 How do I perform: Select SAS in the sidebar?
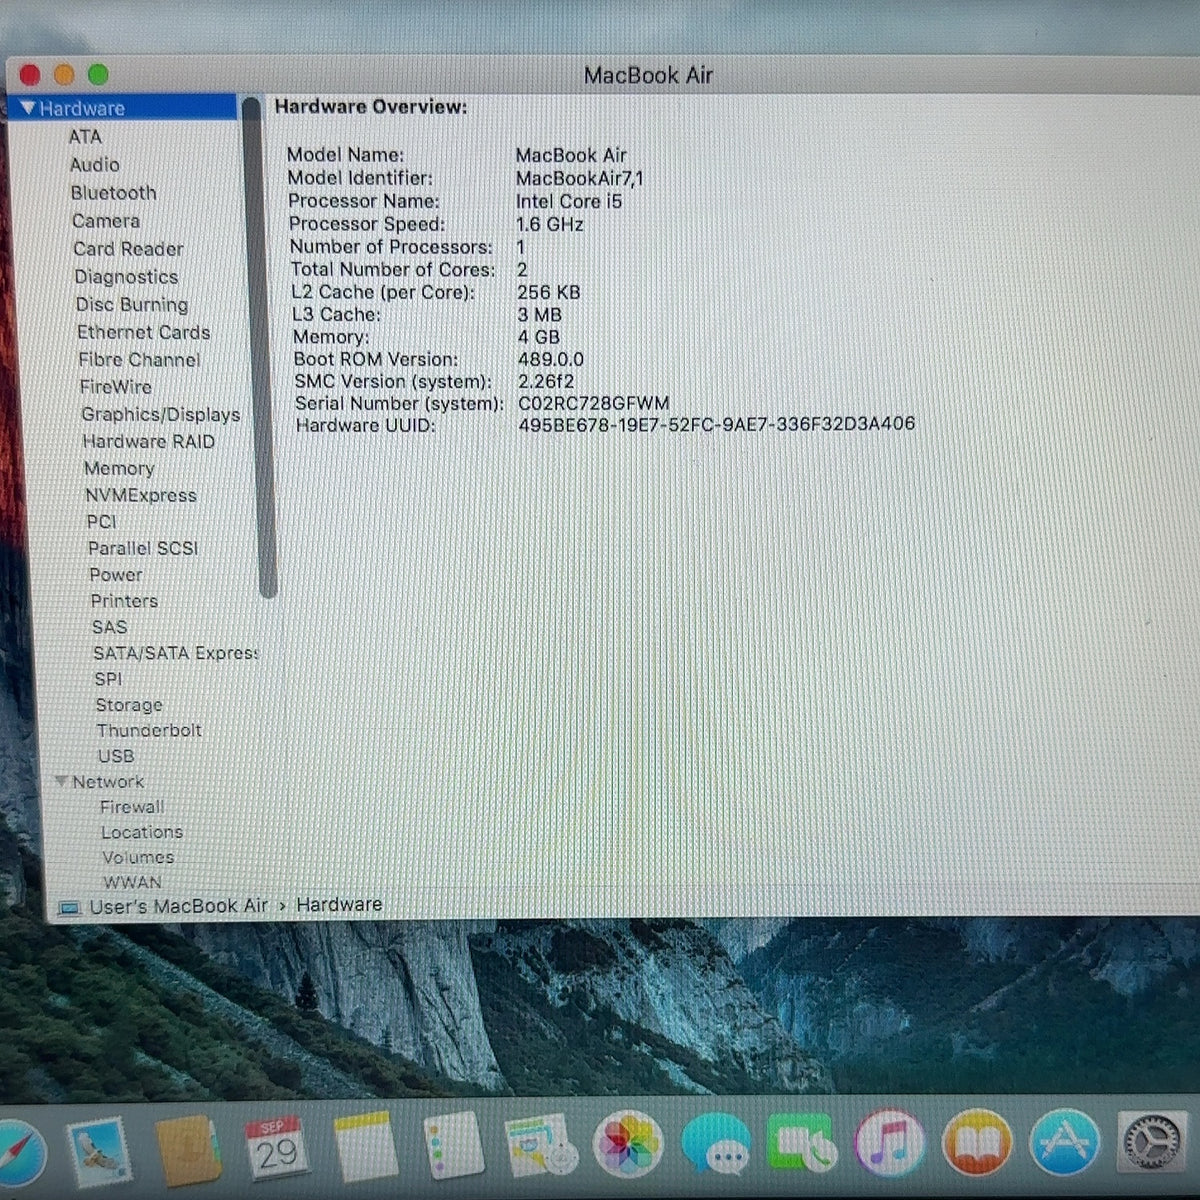point(109,627)
